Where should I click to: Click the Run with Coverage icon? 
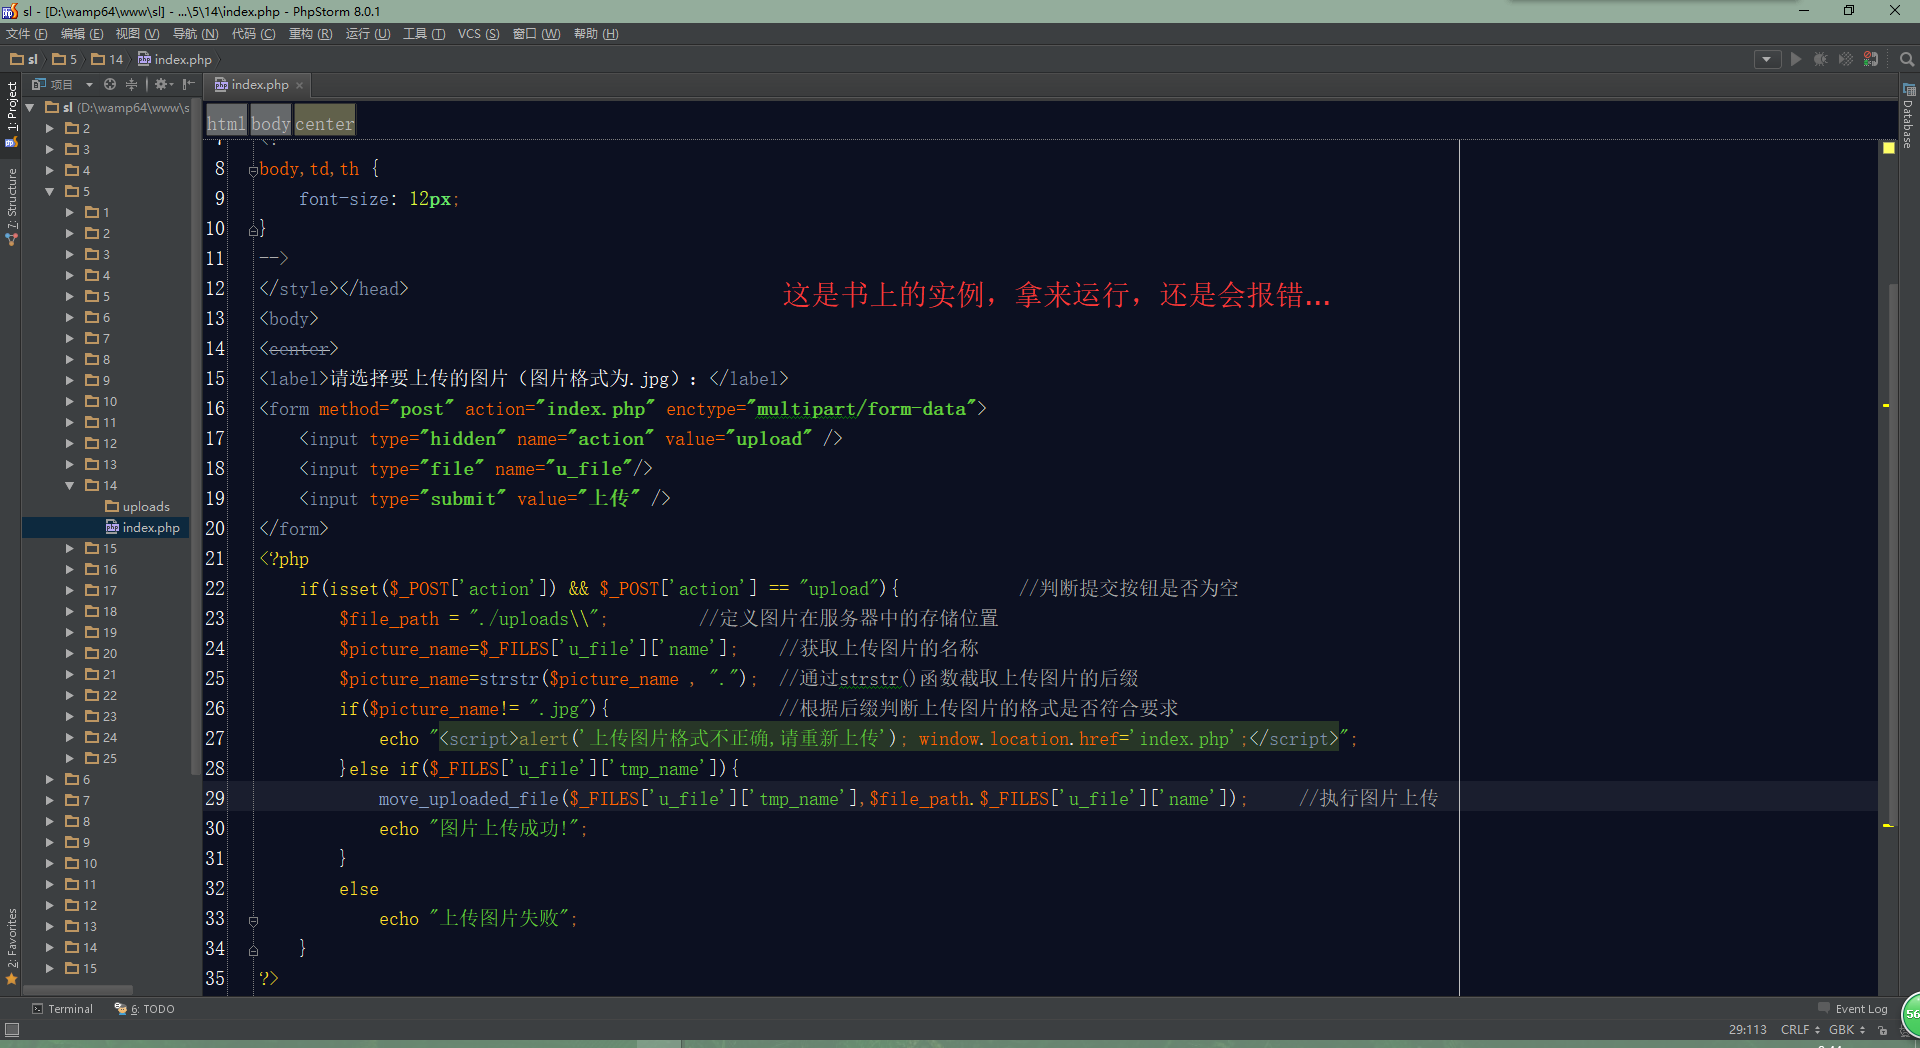[x=1845, y=59]
